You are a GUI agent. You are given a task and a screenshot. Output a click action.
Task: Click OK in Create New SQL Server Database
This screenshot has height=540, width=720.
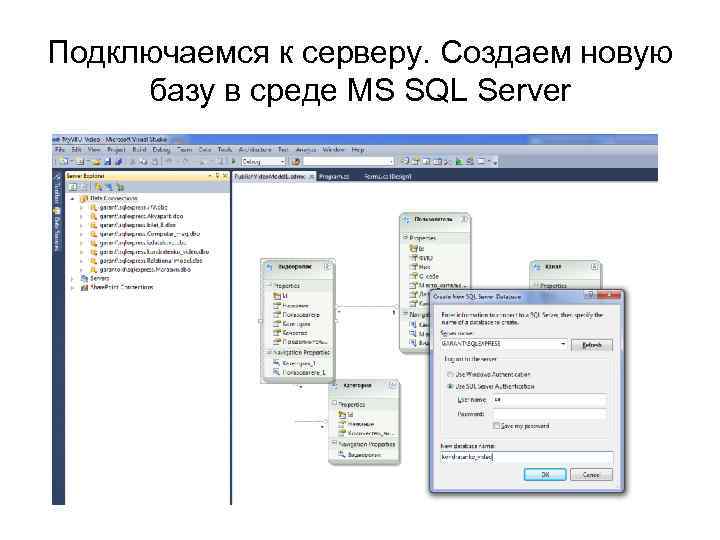click(x=545, y=475)
